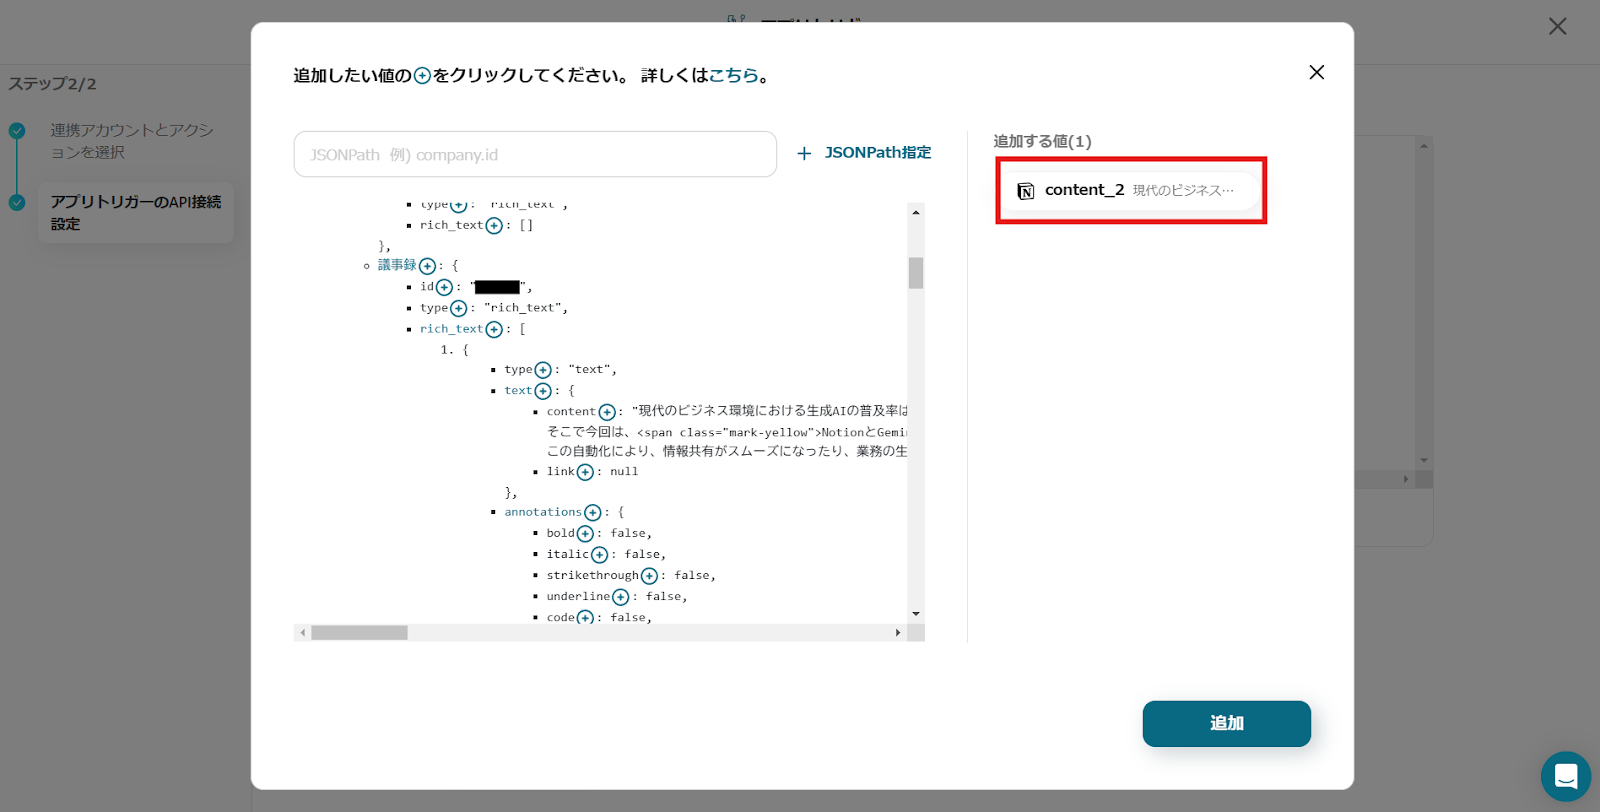
Task: Click the plus icon beside italic
Action: pyautogui.click(x=599, y=555)
